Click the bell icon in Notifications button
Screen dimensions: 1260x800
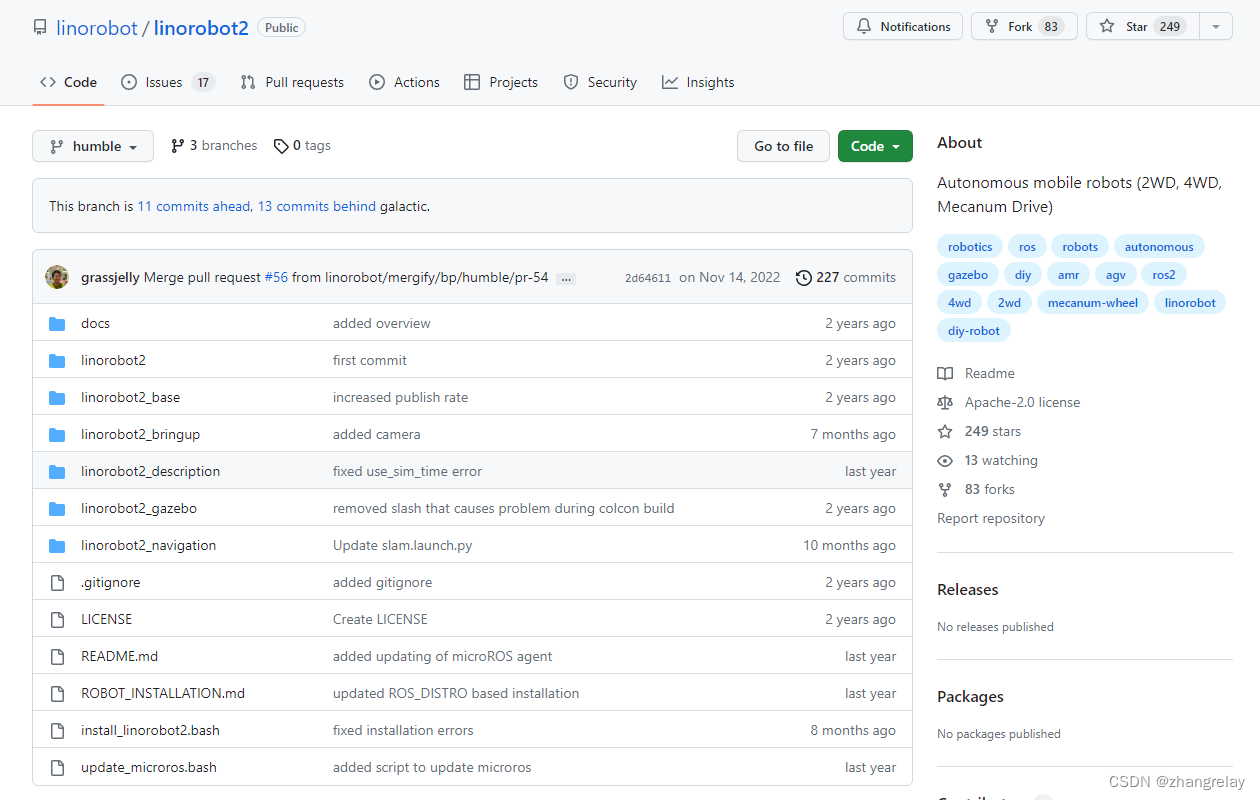tap(864, 27)
